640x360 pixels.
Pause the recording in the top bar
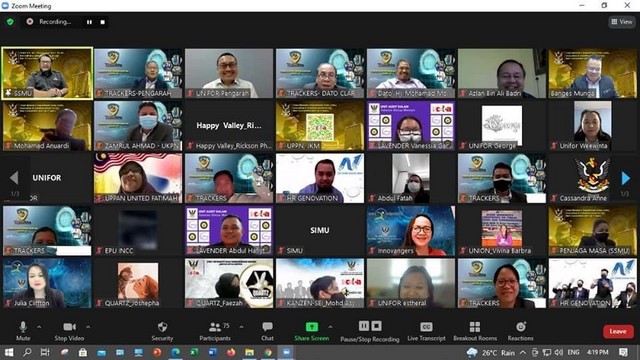pos(89,22)
